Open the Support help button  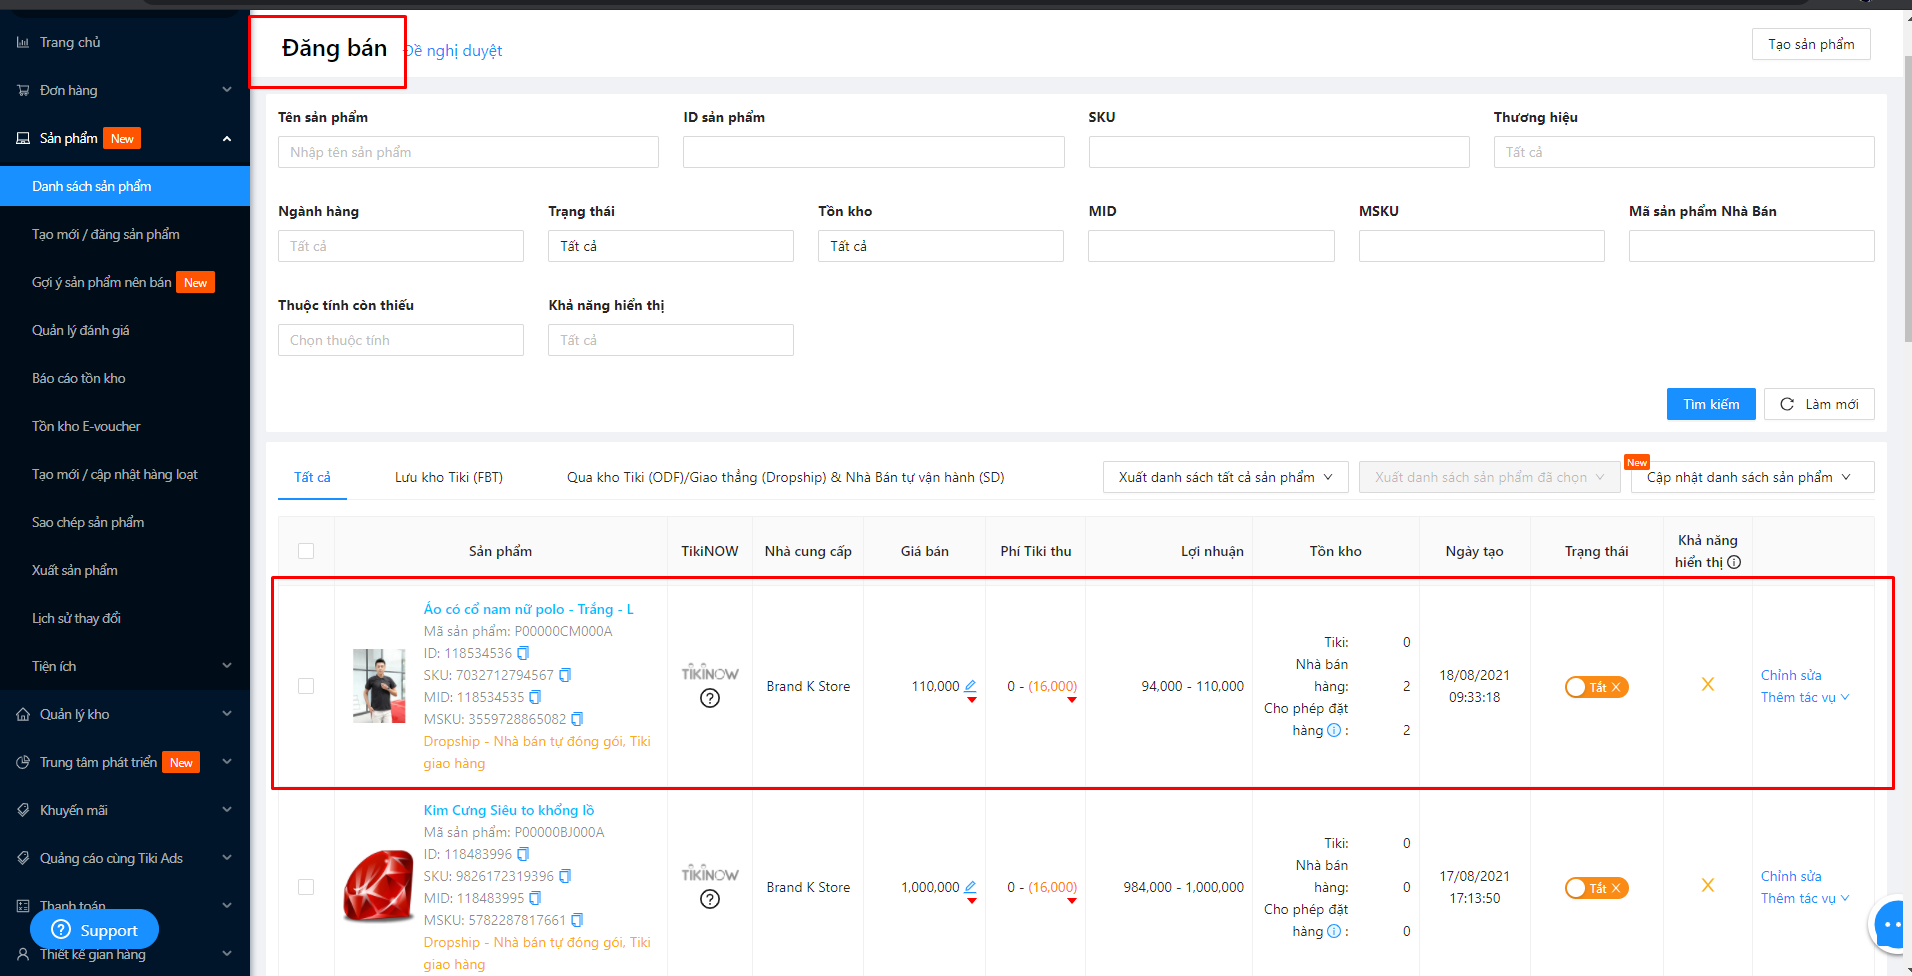pos(94,930)
